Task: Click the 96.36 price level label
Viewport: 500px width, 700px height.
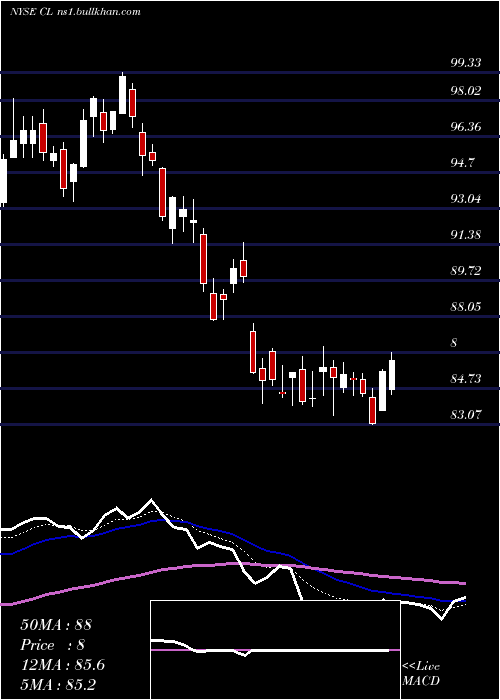Action: click(x=466, y=127)
